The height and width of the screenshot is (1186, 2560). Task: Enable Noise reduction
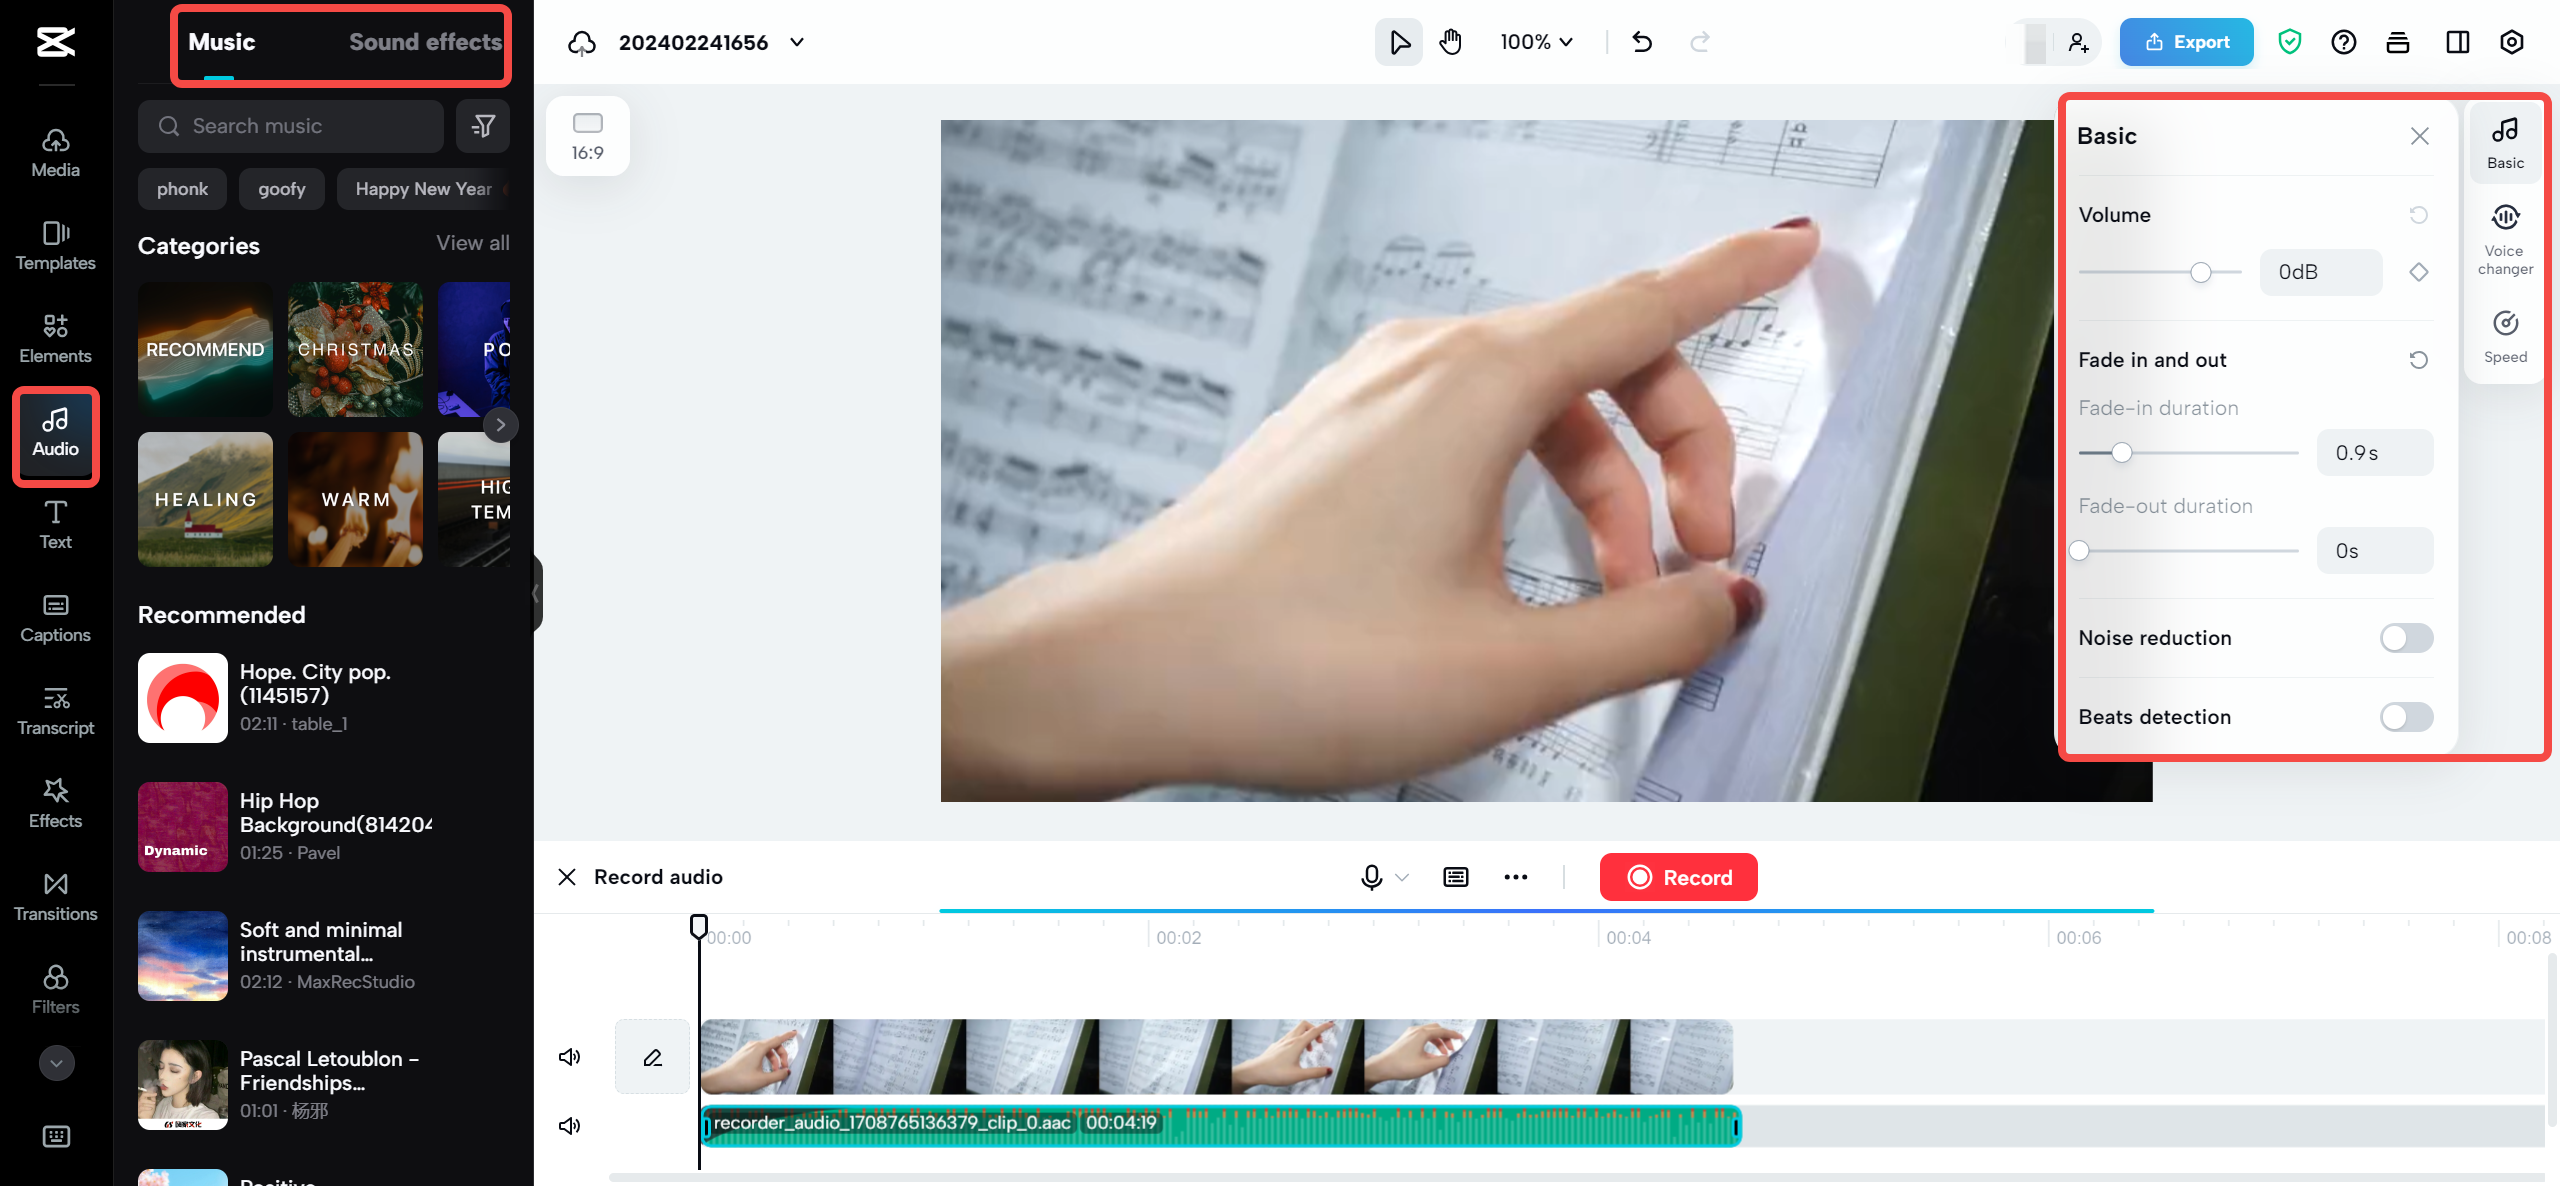tap(2406, 637)
